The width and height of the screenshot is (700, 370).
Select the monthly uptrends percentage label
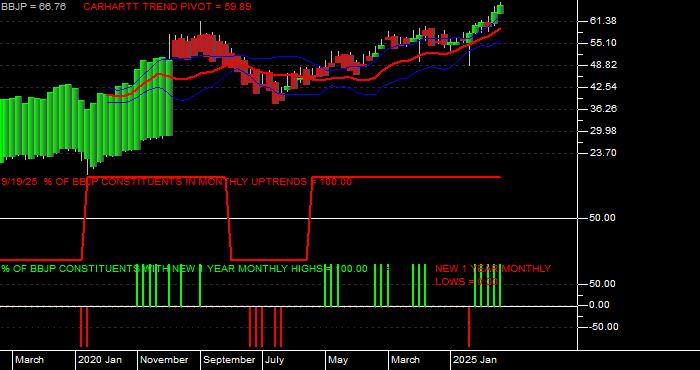coord(176,182)
